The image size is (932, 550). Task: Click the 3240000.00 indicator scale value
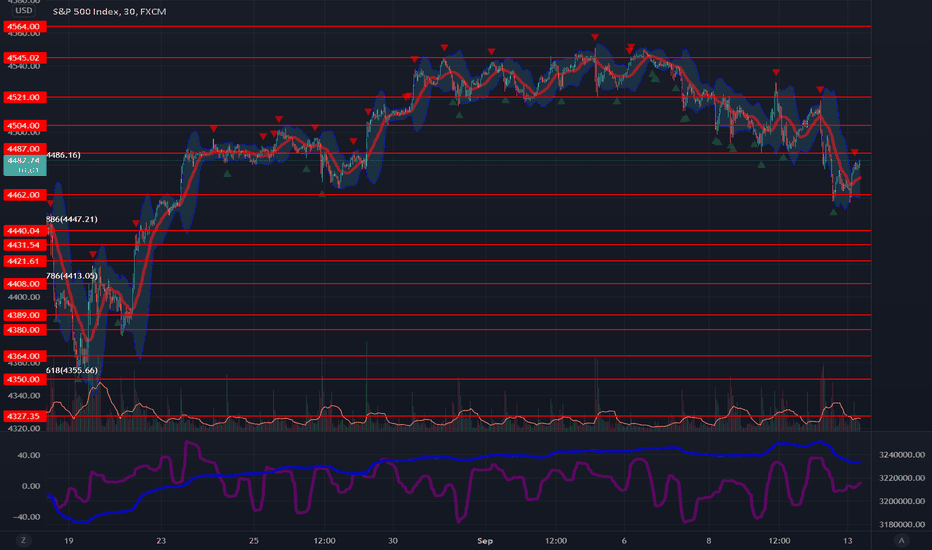click(902, 454)
